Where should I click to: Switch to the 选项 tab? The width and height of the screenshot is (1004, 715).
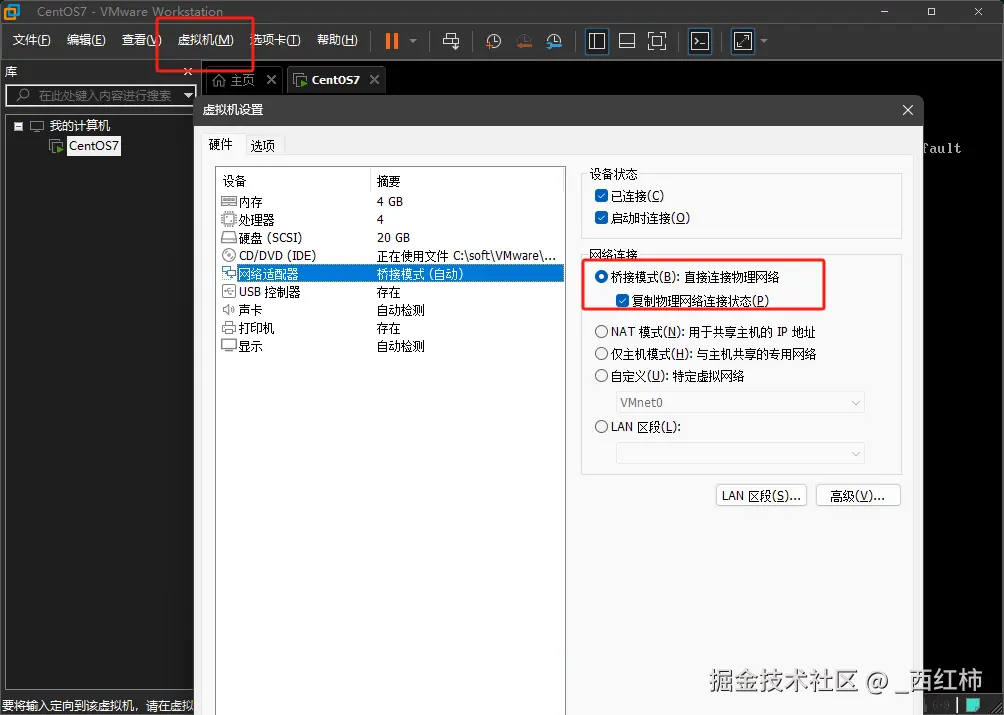tap(263, 146)
